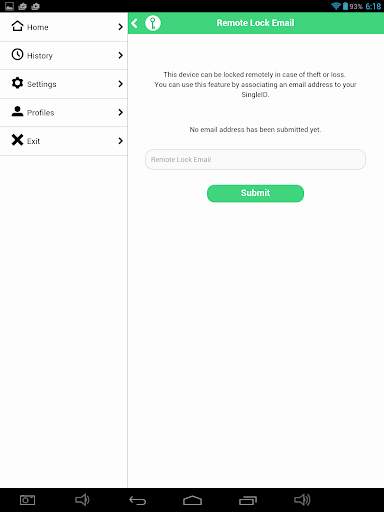The height and width of the screenshot is (512, 384).
Task: Tap the back arrow in green header
Action: [x=135, y=23]
